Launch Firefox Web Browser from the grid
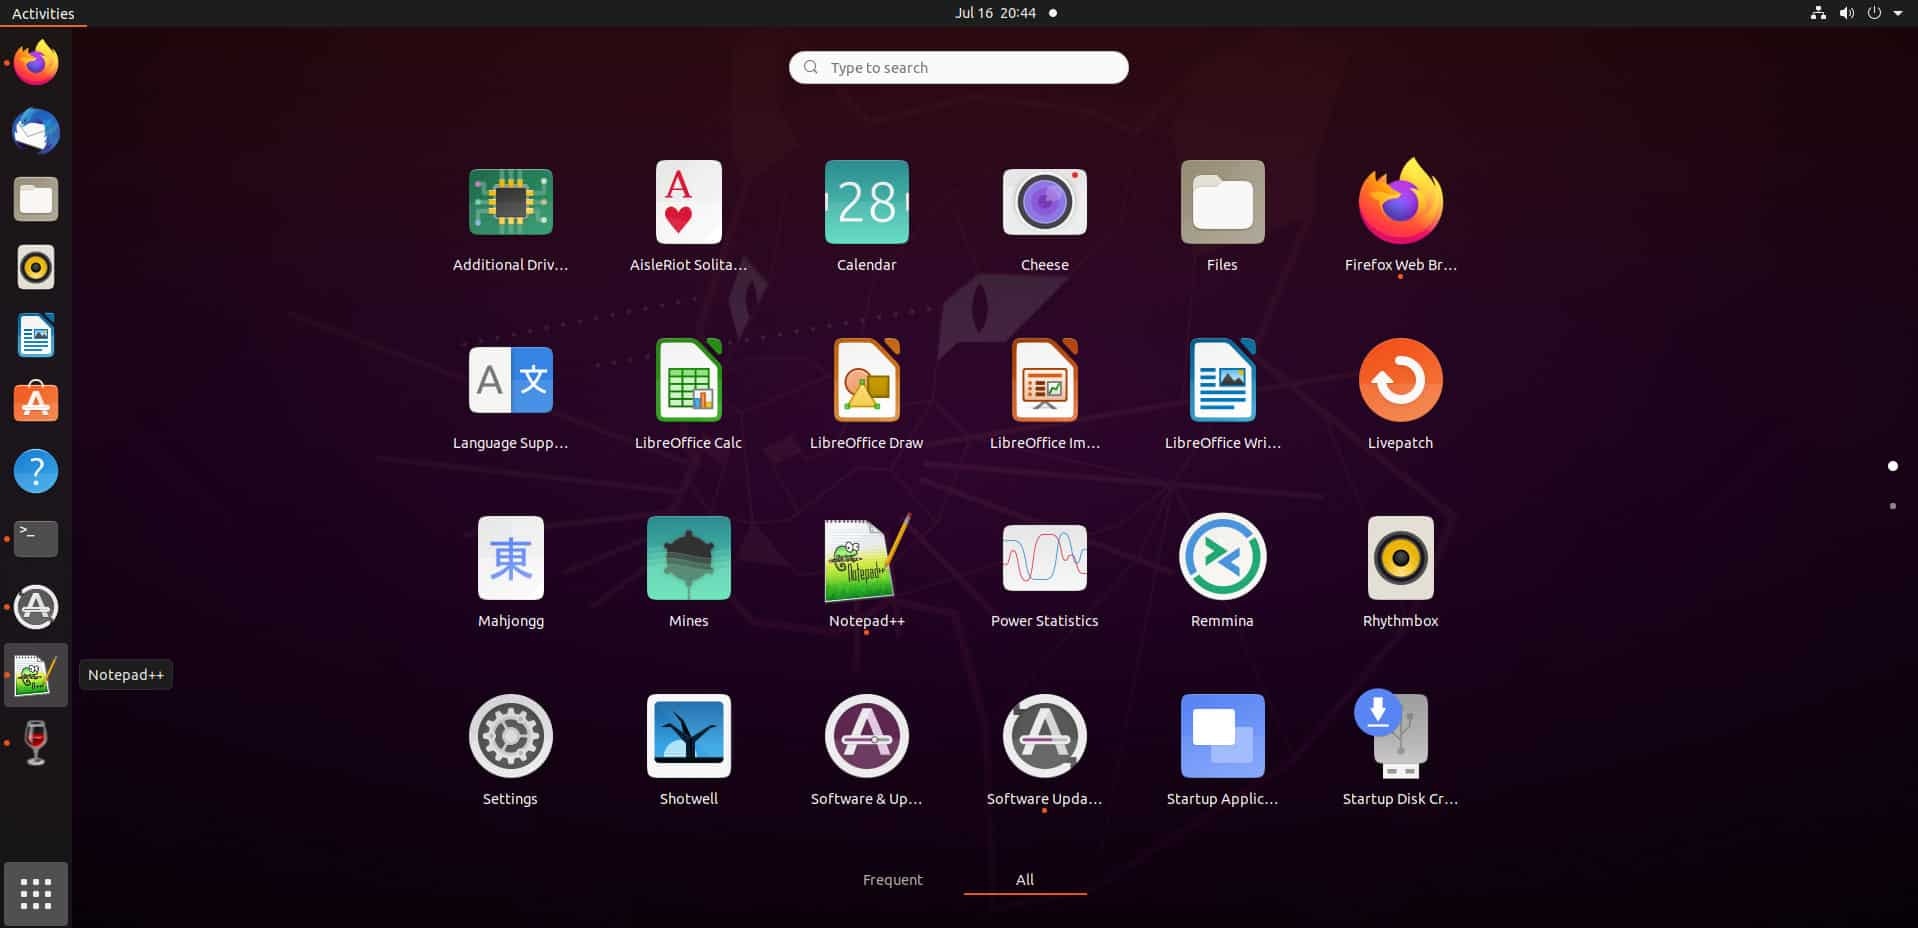This screenshot has height=928, width=1918. pyautogui.click(x=1400, y=202)
